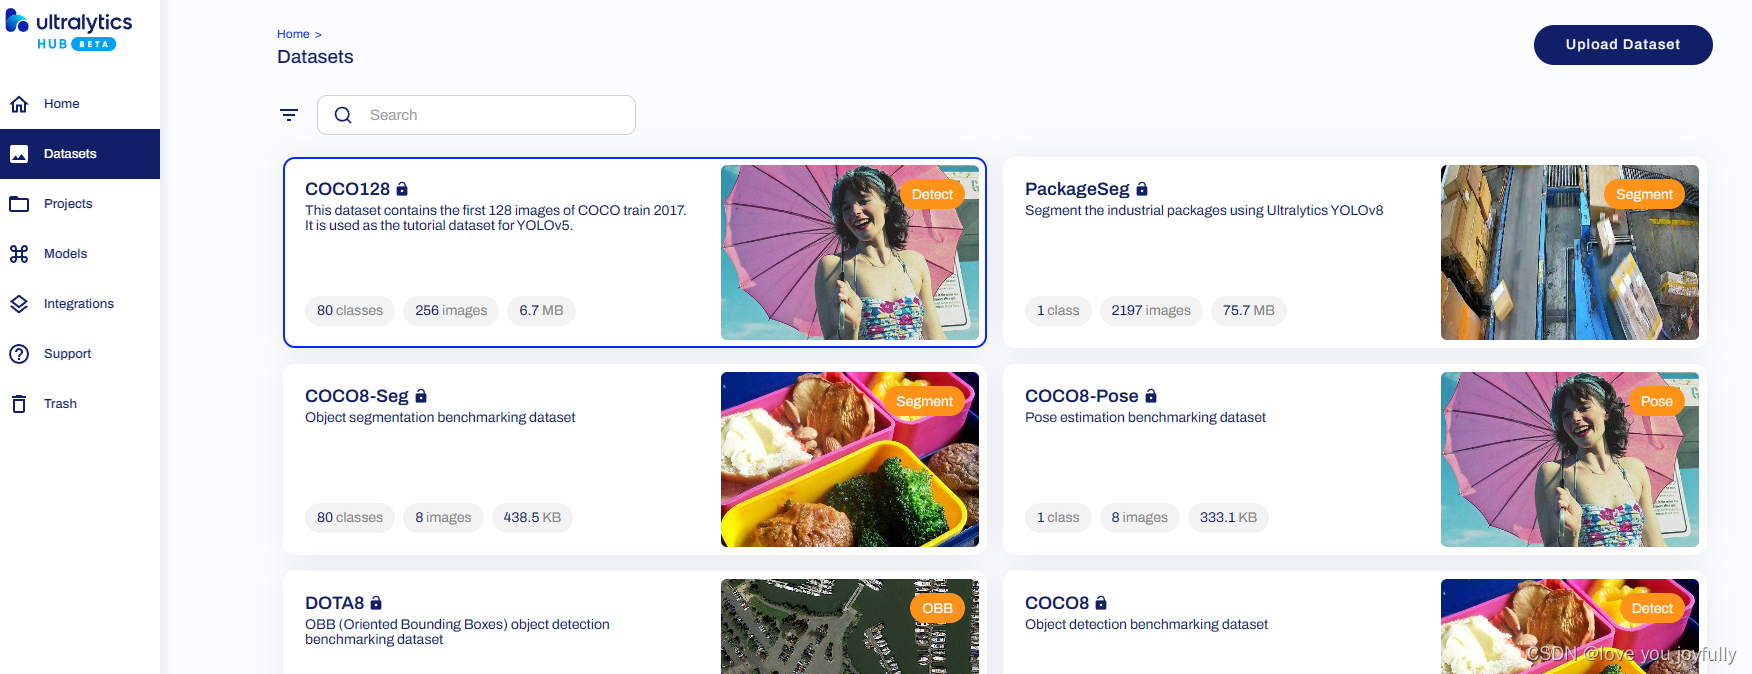The image size is (1752, 674).
Task: Open the filter options icon beside search
Action: (289, 115)
